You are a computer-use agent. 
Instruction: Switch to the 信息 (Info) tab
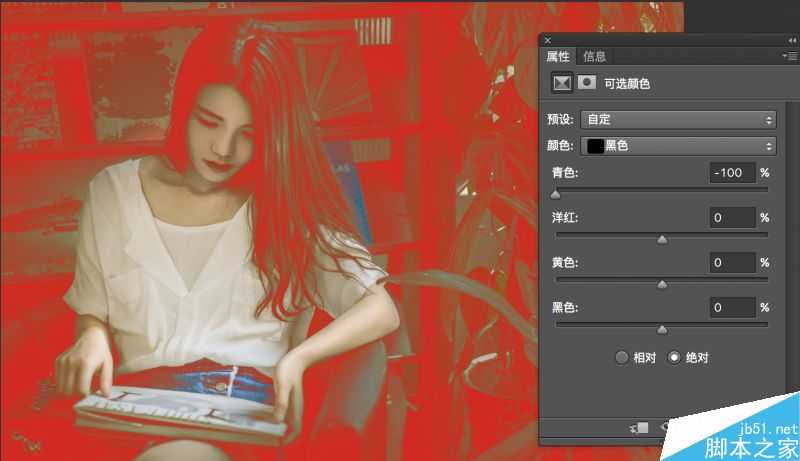click(594, 56)
